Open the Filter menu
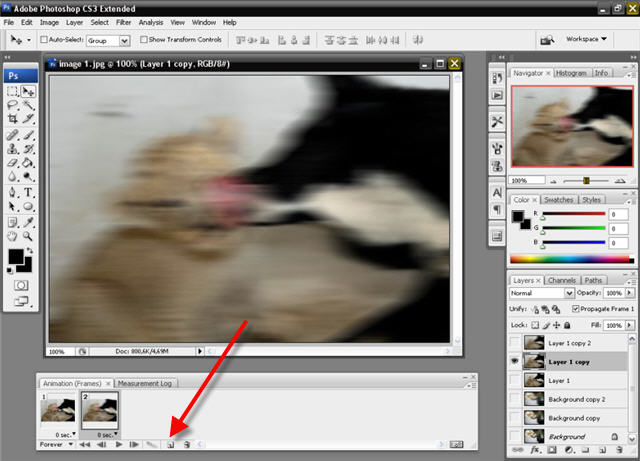This screenshot has width=640, height=461. coord(123,22)
